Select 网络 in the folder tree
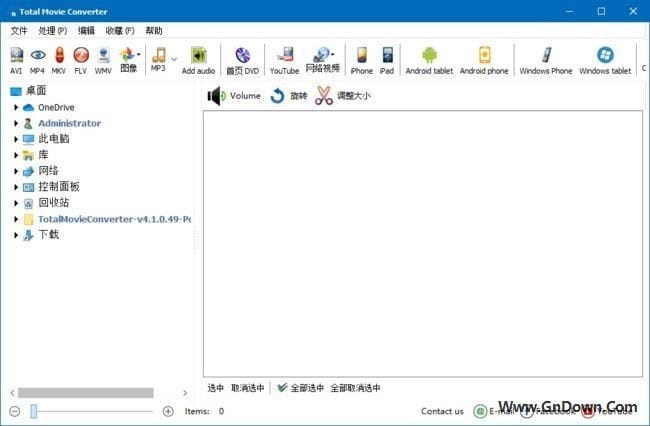 (41, 171)
